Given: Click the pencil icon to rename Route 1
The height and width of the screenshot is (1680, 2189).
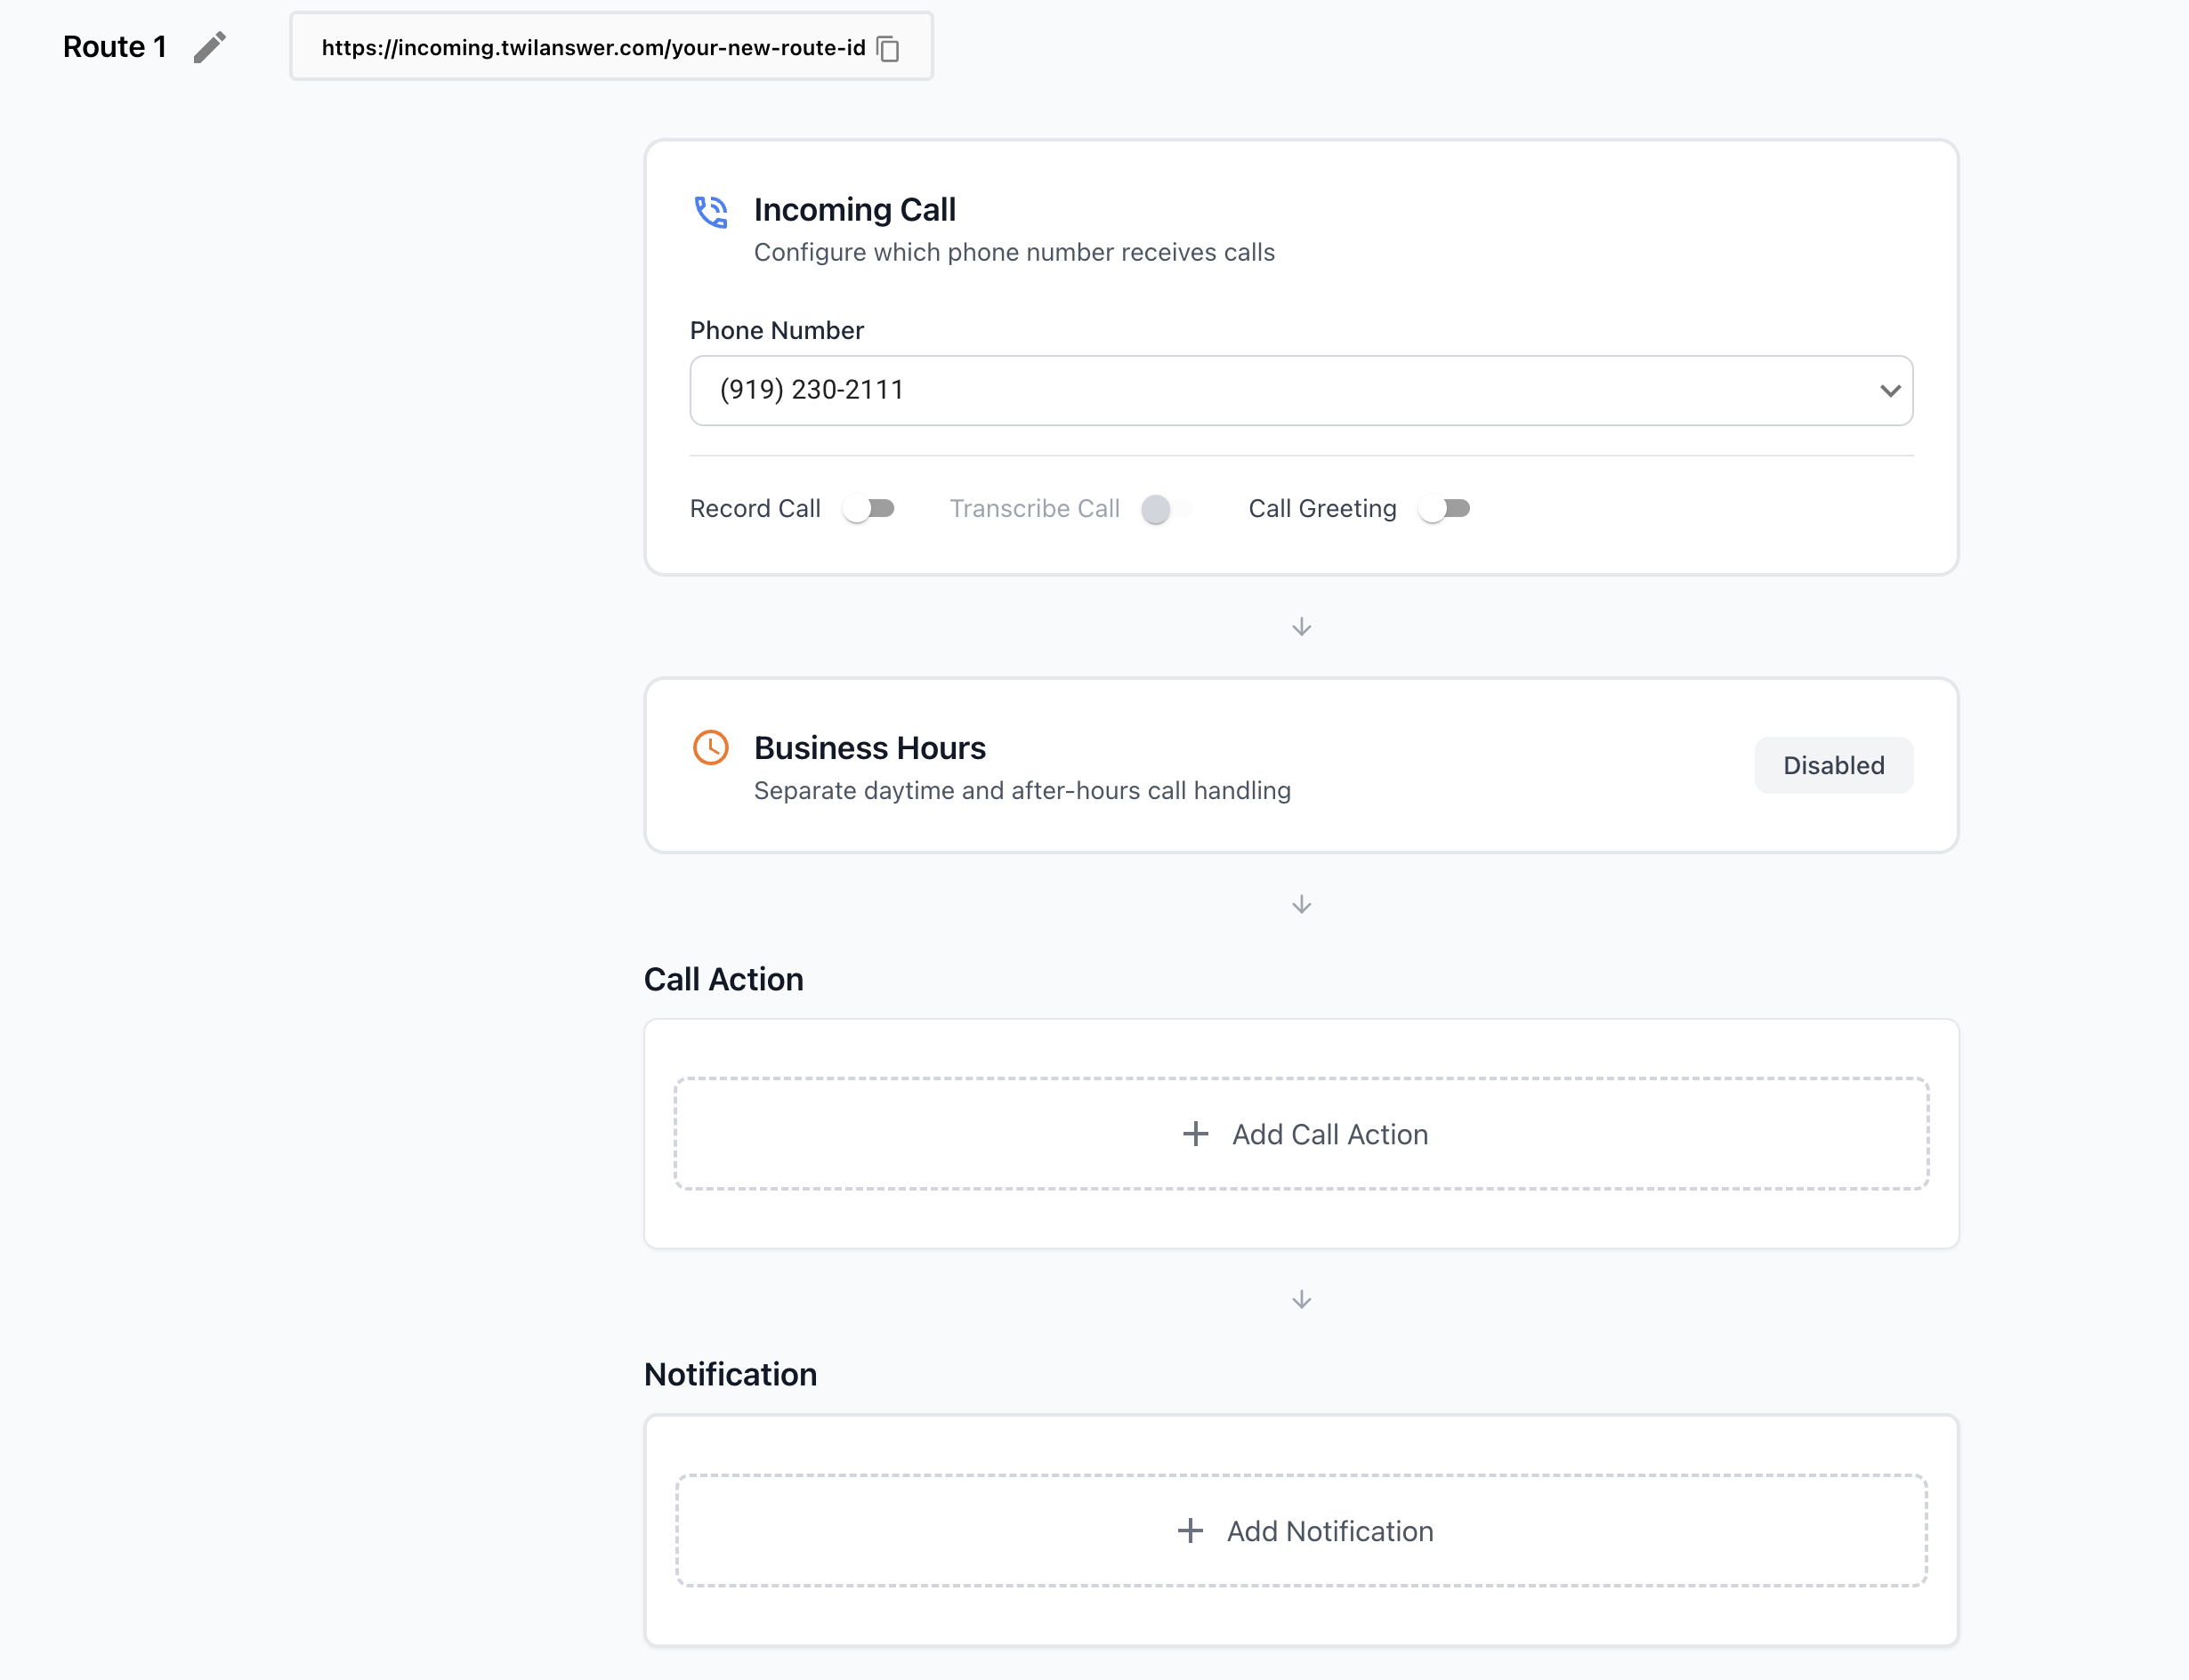Looking at the screenshot, I should point(209,47).
